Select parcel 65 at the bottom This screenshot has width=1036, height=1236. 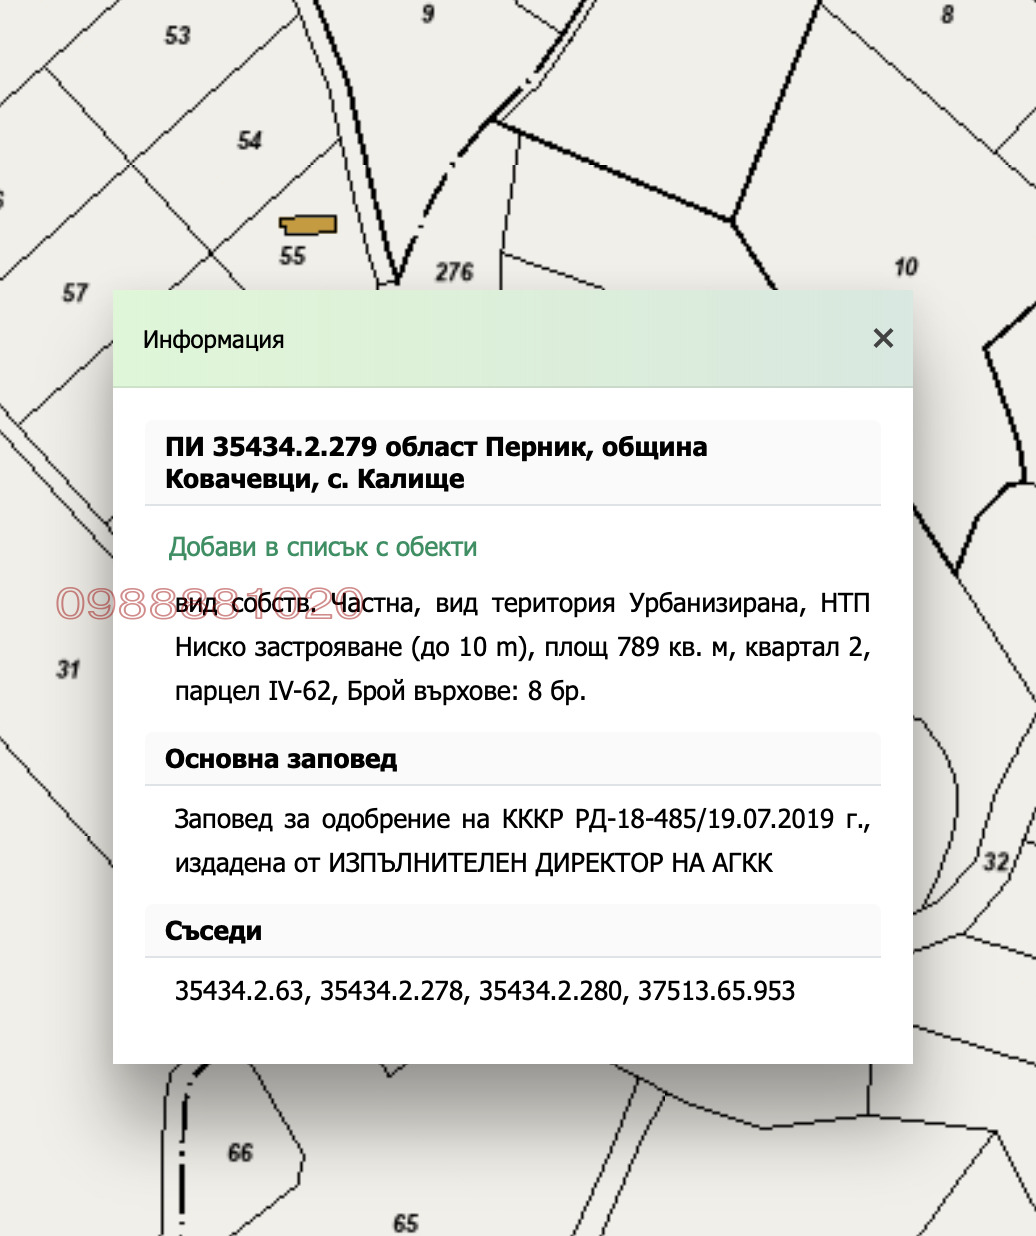point(404,1221)
